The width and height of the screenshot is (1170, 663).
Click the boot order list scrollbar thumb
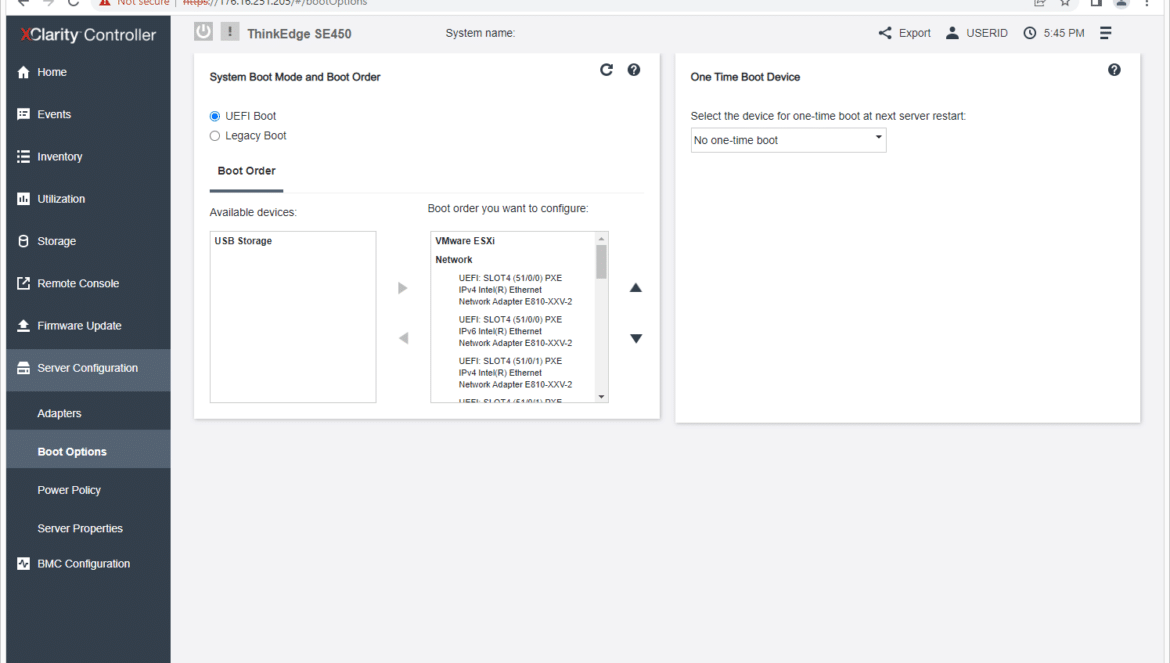click(x=601, y=262)
